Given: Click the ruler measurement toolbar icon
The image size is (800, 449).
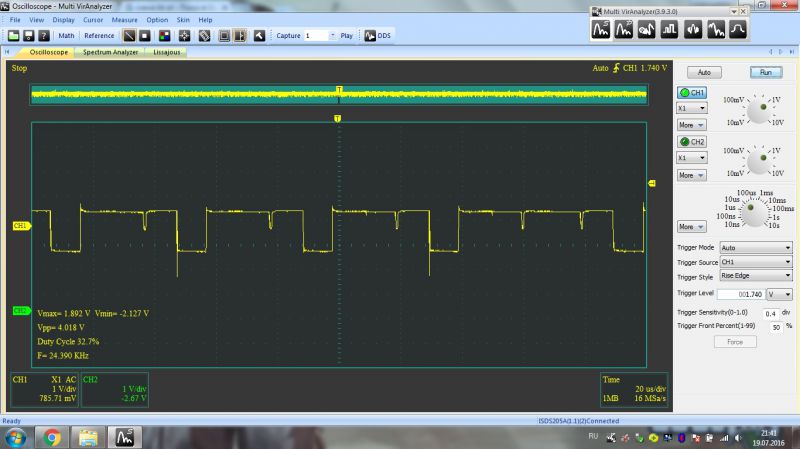Looking at the screenshot, I should (204, 36).
